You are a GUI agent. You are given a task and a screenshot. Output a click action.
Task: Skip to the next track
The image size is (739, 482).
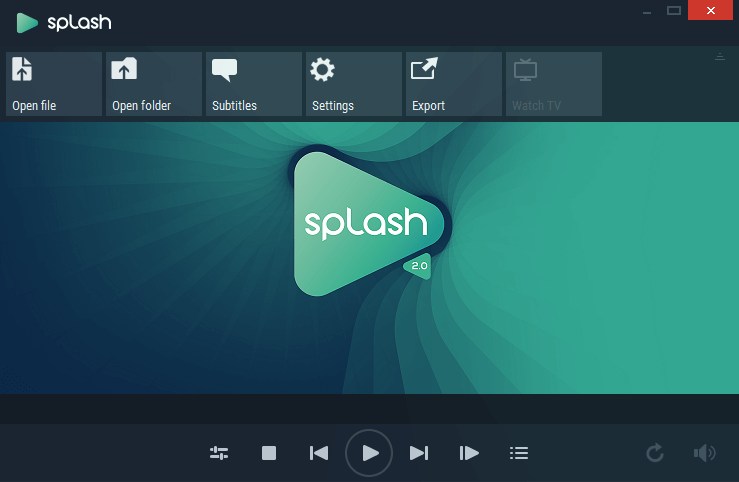(x=419, y=453)
